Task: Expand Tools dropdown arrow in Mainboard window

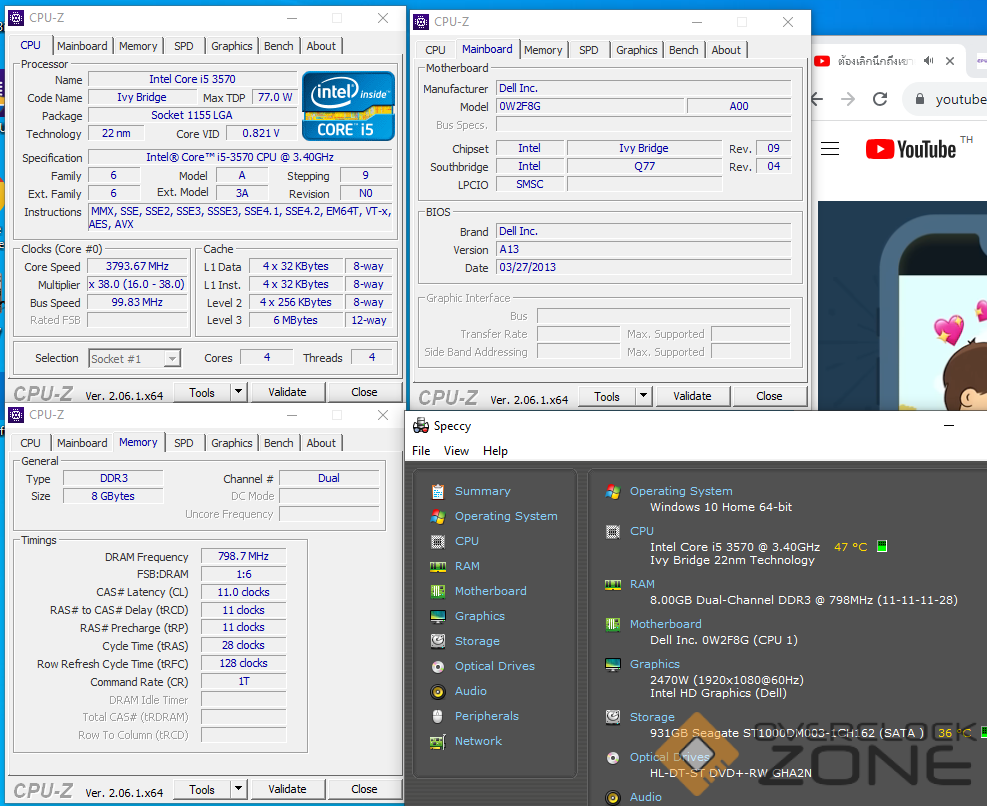Action: [643, 397]
